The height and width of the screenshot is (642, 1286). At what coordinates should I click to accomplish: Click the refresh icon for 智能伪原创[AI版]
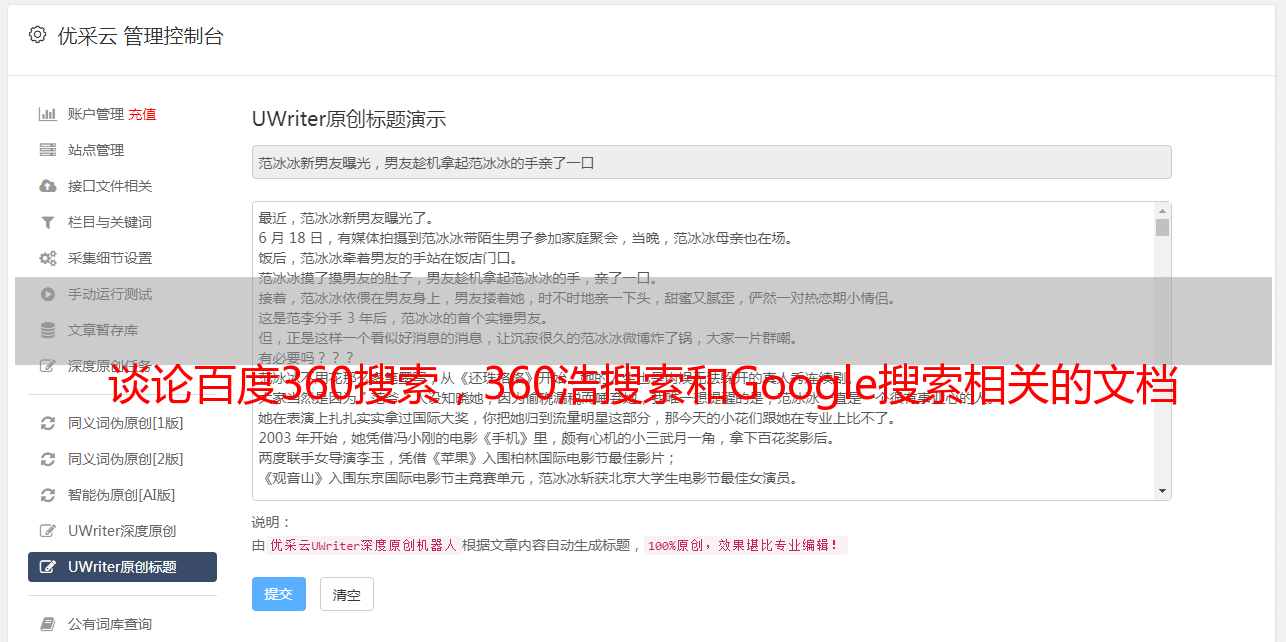[47, 495]
